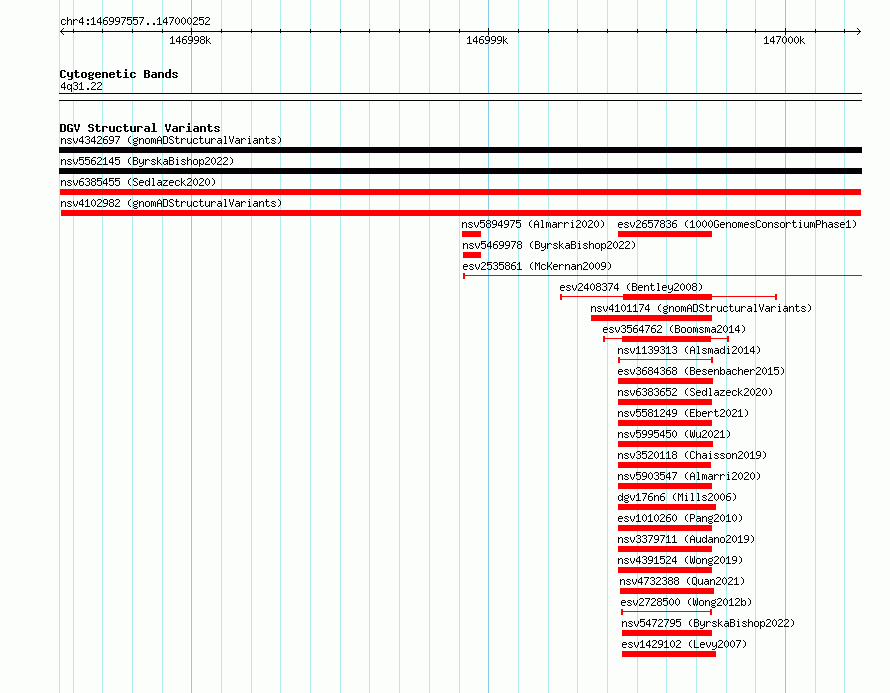
Task: Click the black bar of nsv5562145
Action: pyautogui.click(x=460, y=171)
